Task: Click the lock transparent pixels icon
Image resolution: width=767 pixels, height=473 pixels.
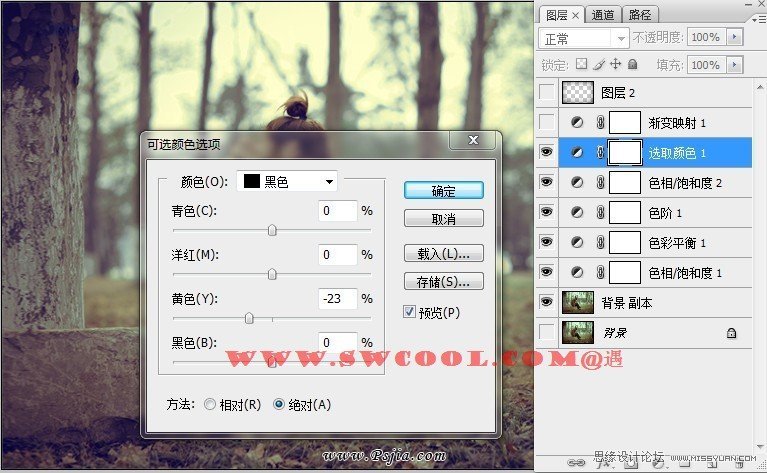Action: tap(581, 64)
